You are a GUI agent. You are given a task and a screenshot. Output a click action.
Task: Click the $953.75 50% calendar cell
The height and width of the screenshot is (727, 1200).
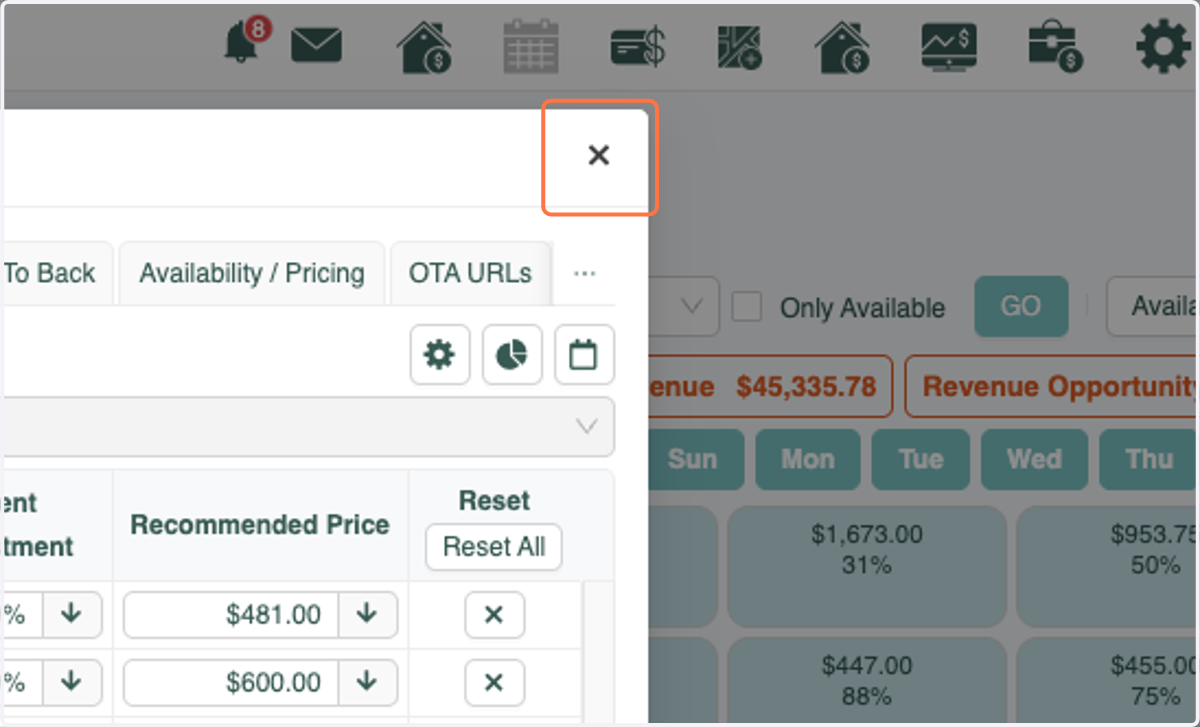click(x=1108, y=566)
